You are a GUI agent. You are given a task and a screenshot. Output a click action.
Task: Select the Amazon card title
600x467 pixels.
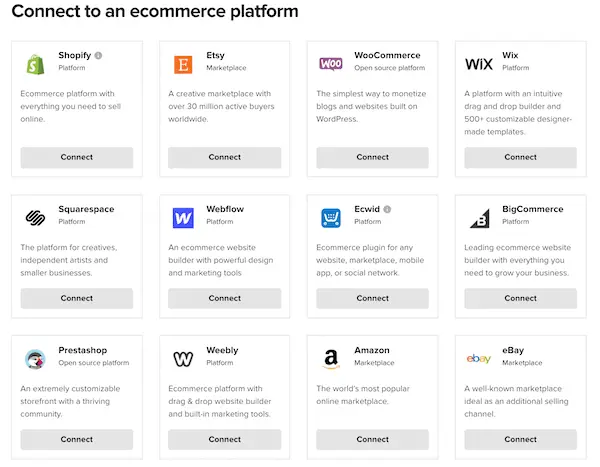(x=372, y=350)
